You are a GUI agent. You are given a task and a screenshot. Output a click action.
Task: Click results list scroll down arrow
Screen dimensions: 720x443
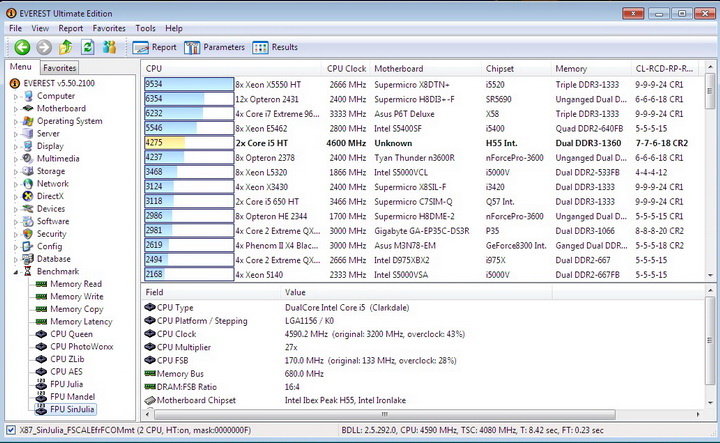710,275
